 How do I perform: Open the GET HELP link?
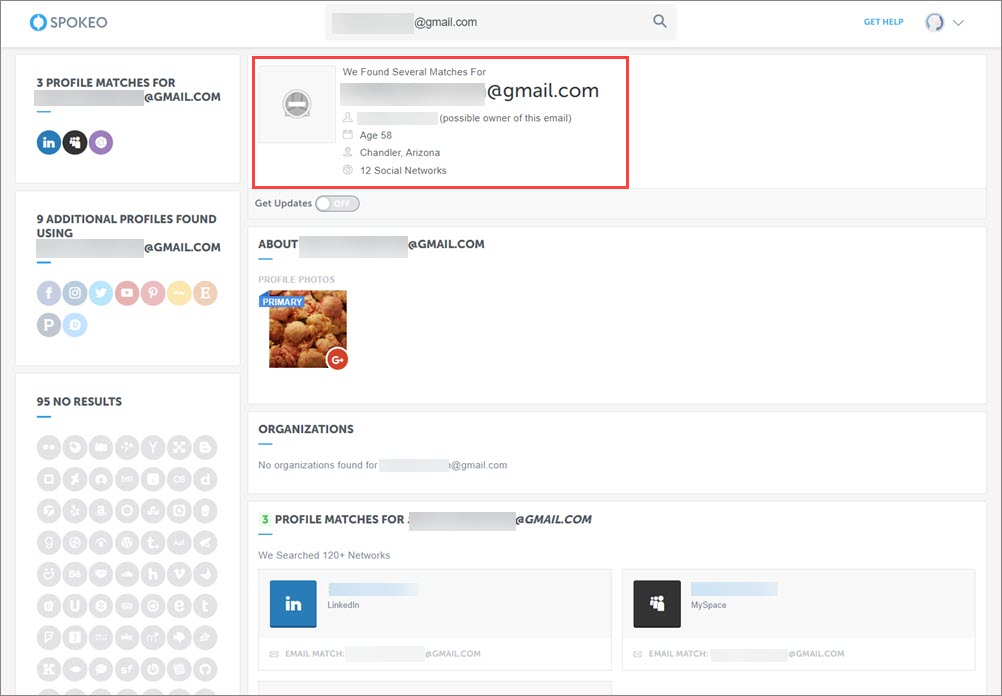(883, 22)
